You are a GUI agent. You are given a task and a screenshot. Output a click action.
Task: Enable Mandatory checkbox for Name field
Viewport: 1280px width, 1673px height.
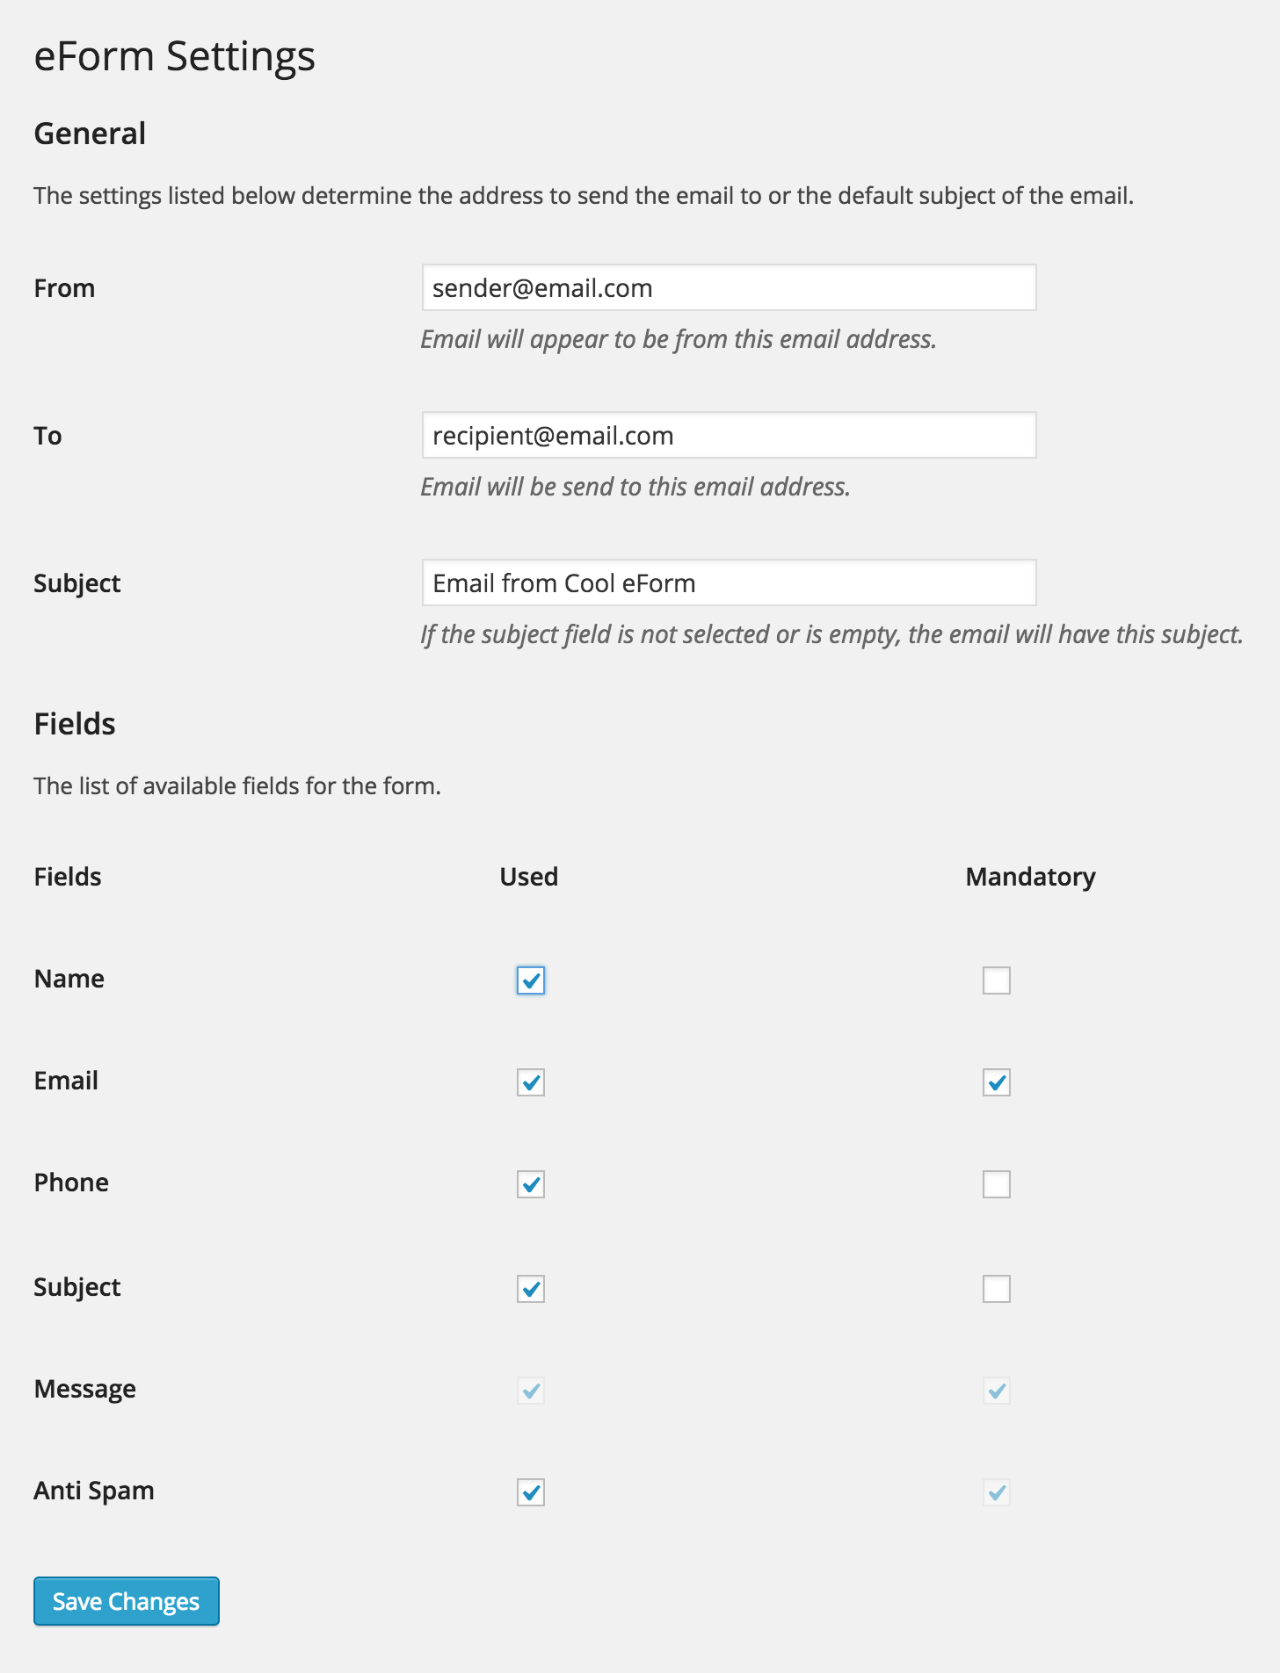coord(997,980)
